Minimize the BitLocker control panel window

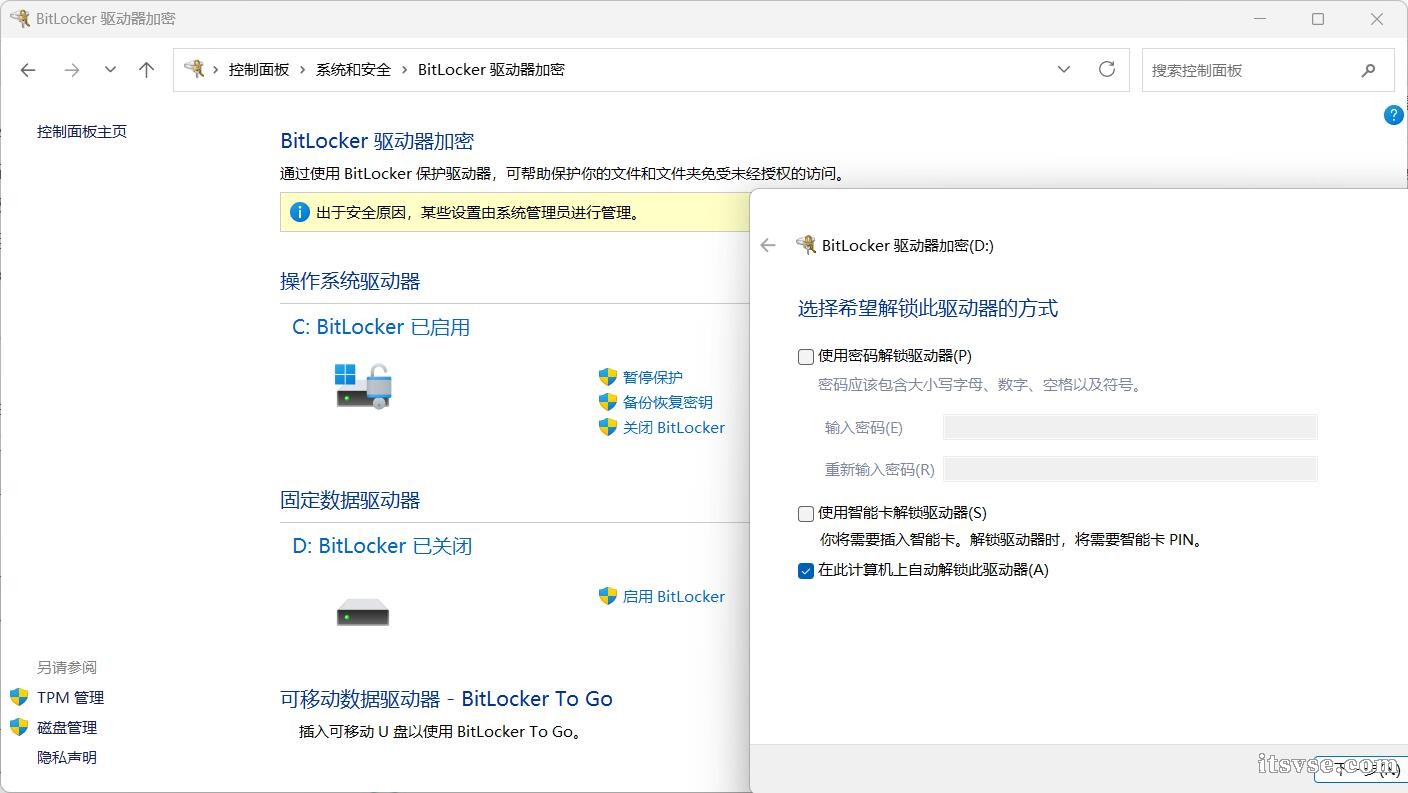(x=1260, y=19)
